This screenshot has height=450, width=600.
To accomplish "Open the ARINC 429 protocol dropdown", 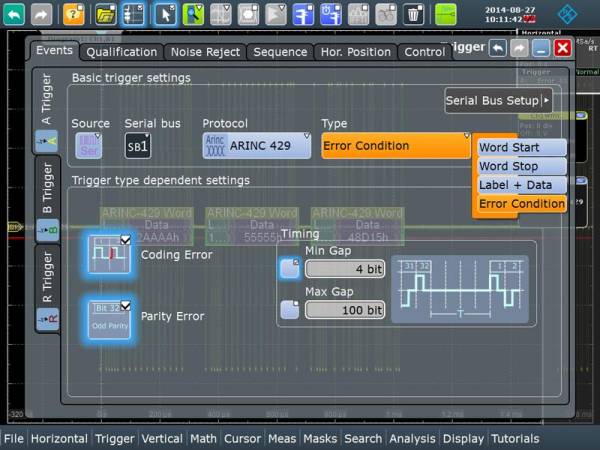I will tap(256, 145).
